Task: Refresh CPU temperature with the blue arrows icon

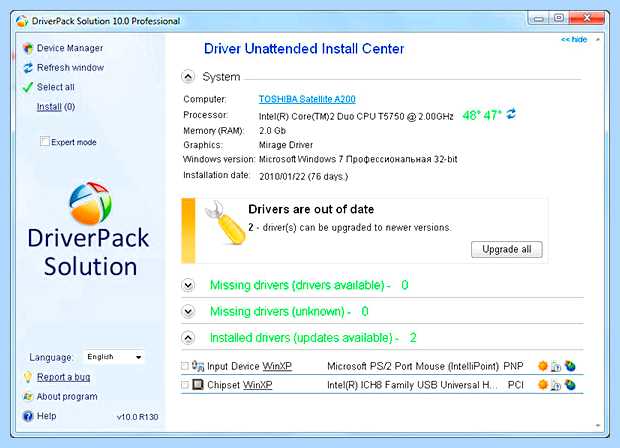Action: [511, 114]
